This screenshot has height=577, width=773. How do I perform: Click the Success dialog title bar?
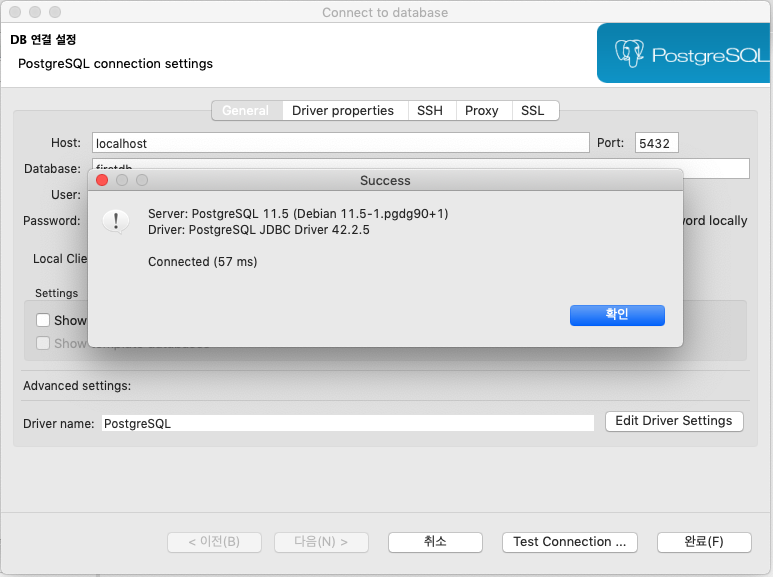[385, 180]
